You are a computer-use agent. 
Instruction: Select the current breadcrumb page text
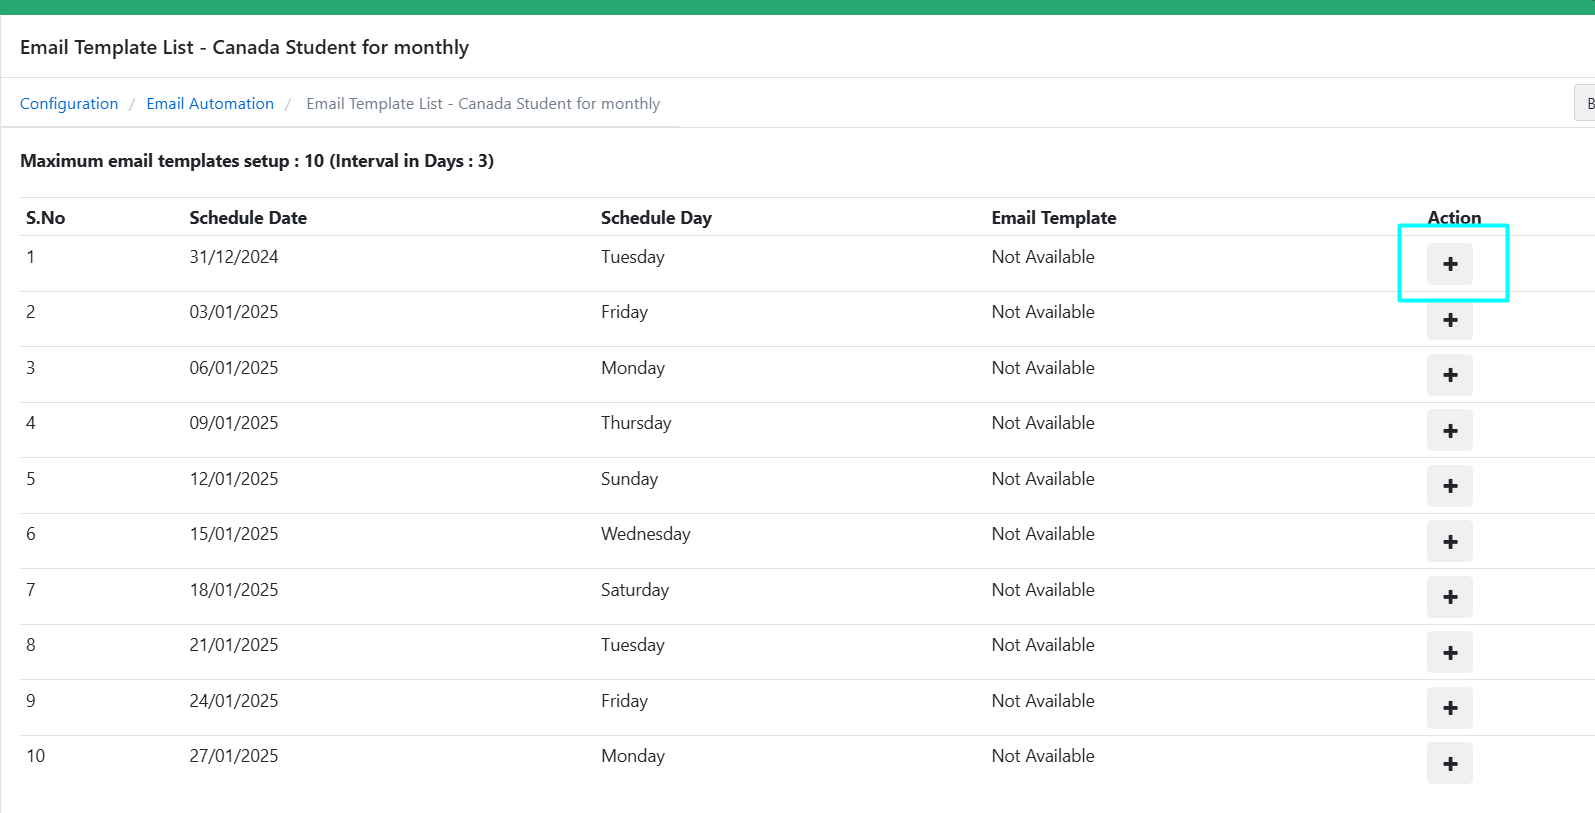click(x=483, y=104)
